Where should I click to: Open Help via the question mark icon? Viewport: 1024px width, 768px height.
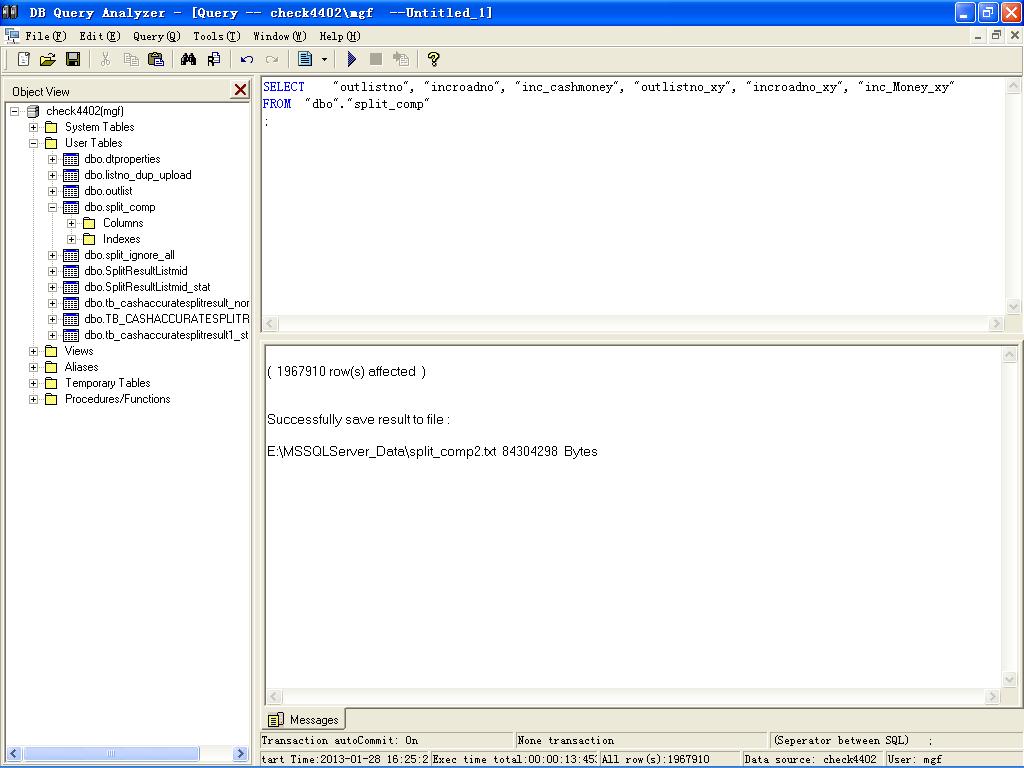pyautogui.click(x=433, y=59)
